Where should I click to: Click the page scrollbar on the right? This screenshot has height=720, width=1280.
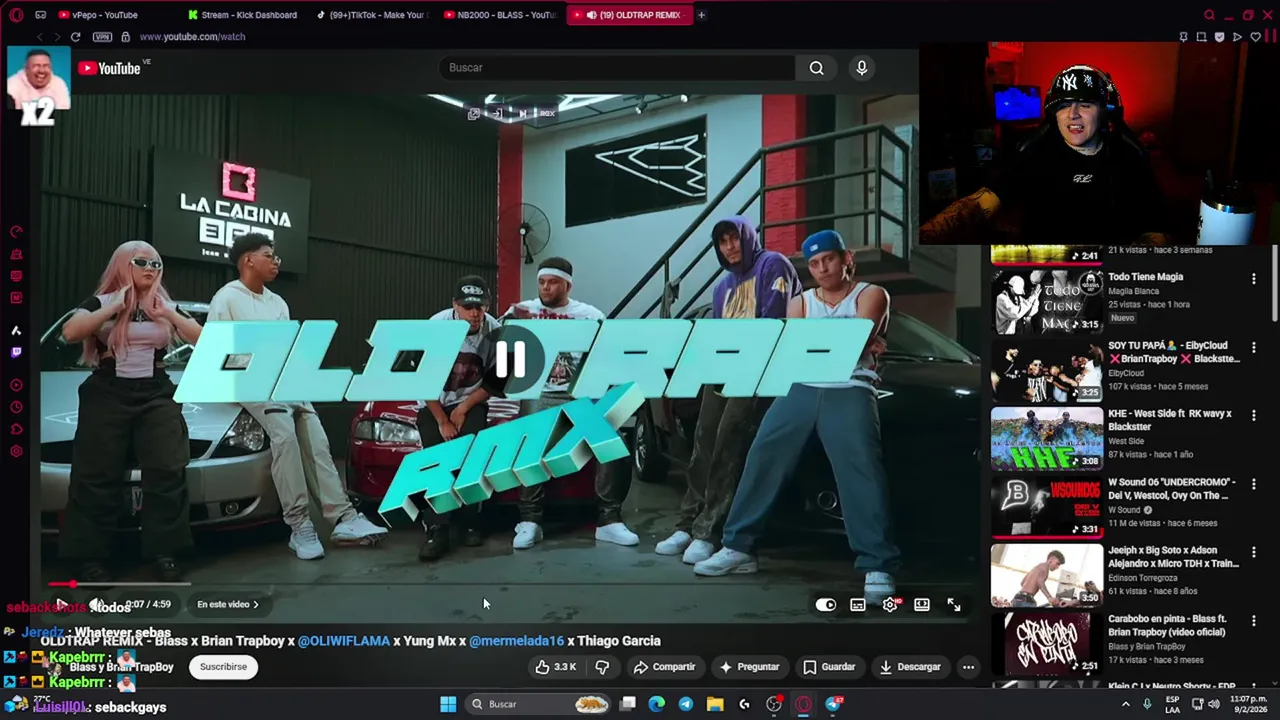tap(1274, 285)
